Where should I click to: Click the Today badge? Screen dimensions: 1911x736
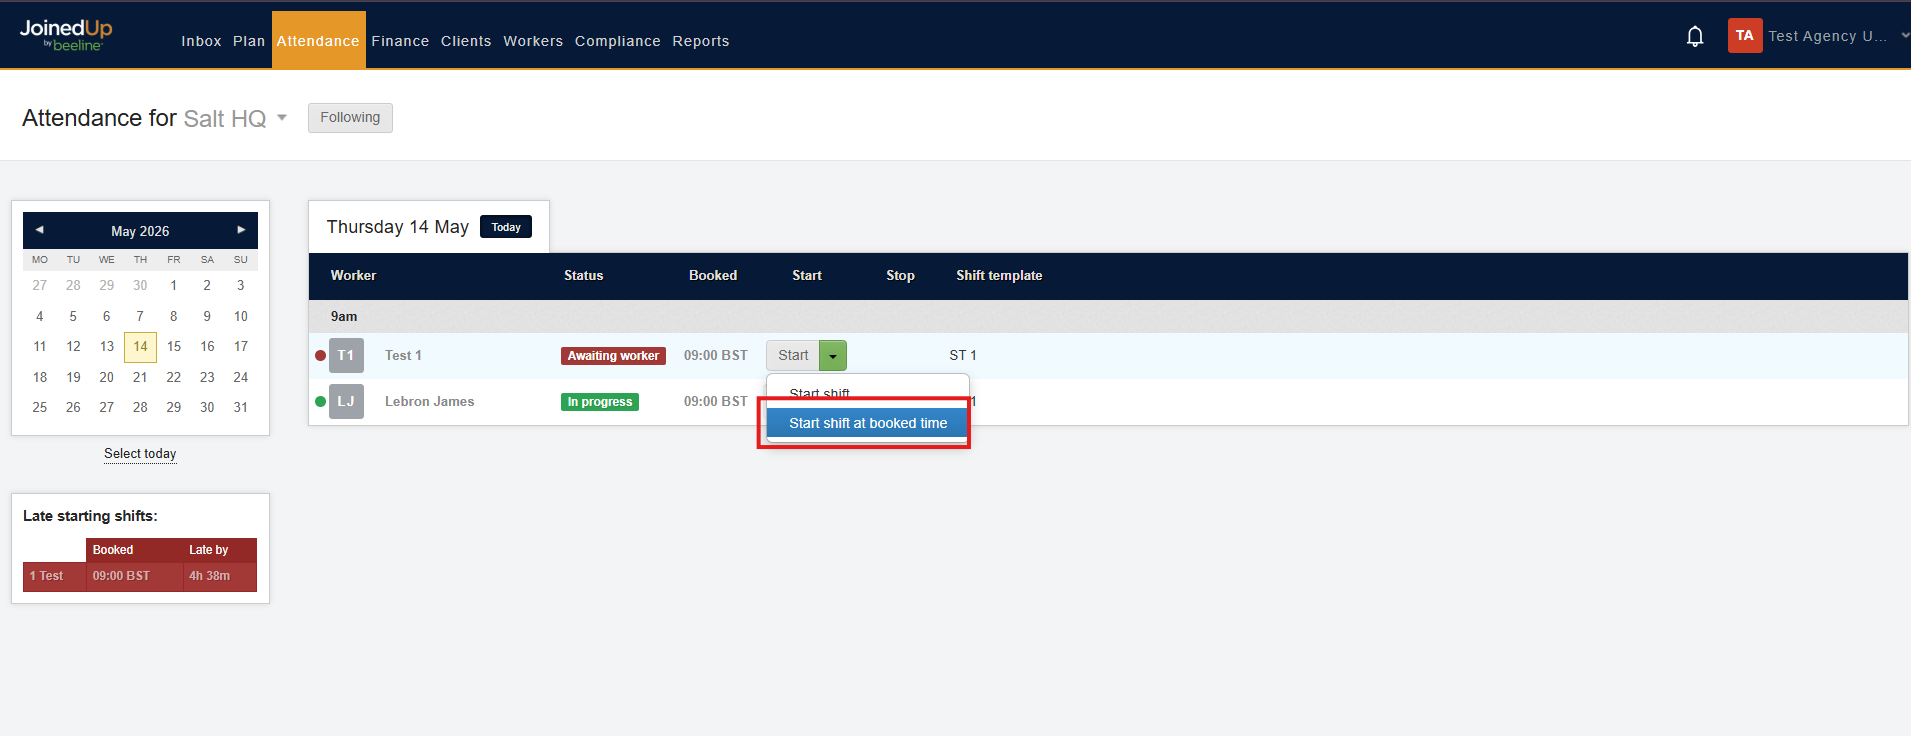click(x=506, y=227)
